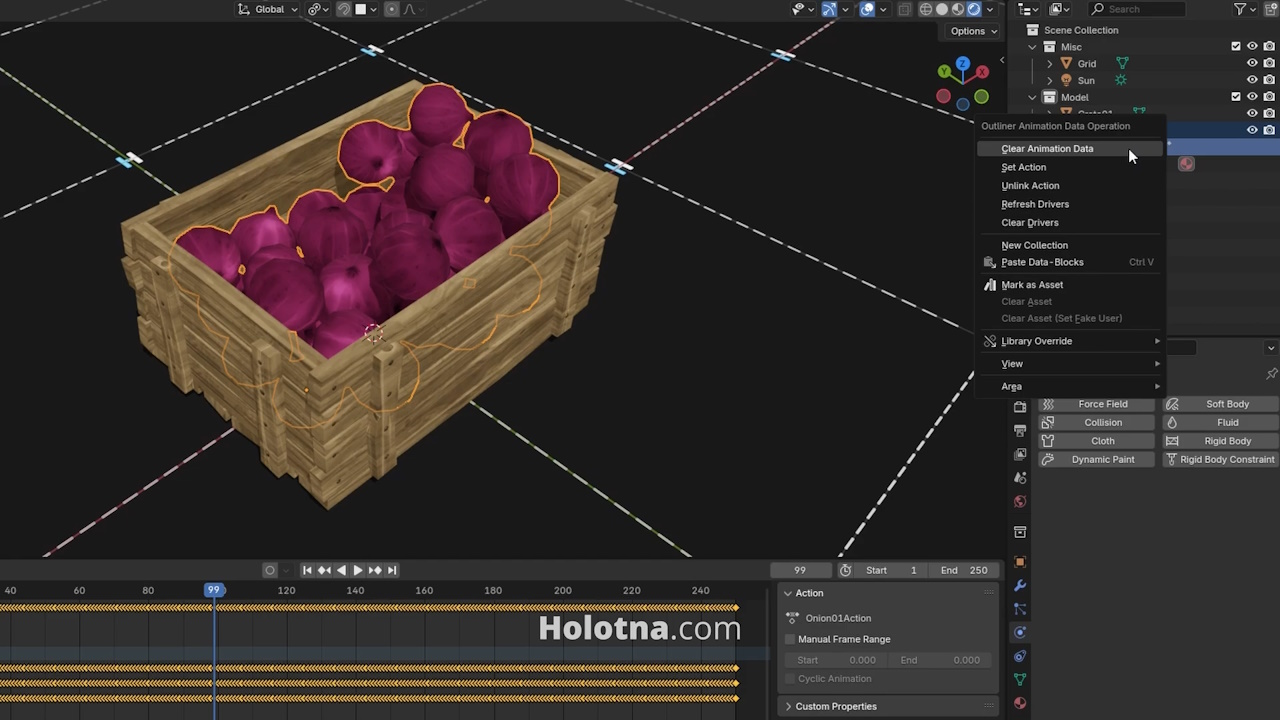Open the Modifiers wrench tab
The width and height of the screenshot is (1280, 720).
(x=1020, y=585)
